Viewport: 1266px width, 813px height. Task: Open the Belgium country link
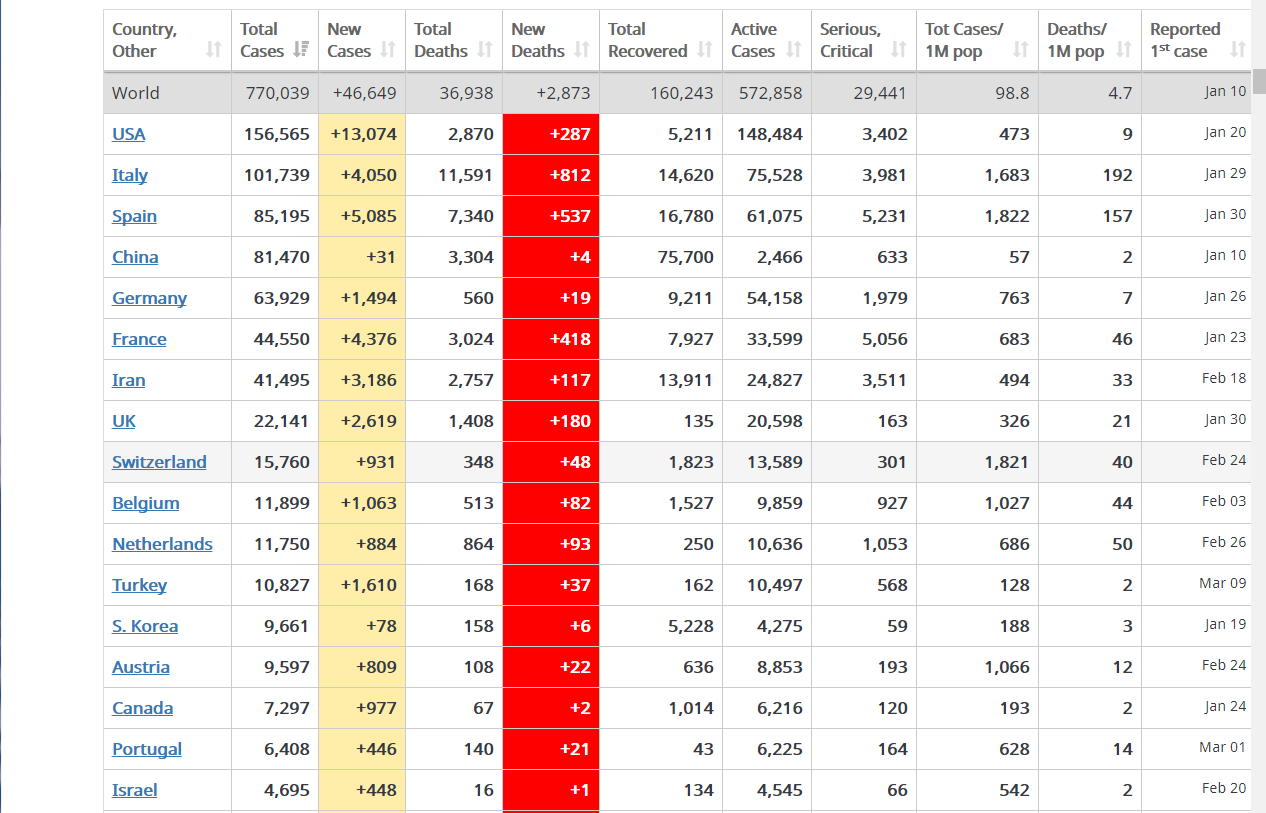146,503
